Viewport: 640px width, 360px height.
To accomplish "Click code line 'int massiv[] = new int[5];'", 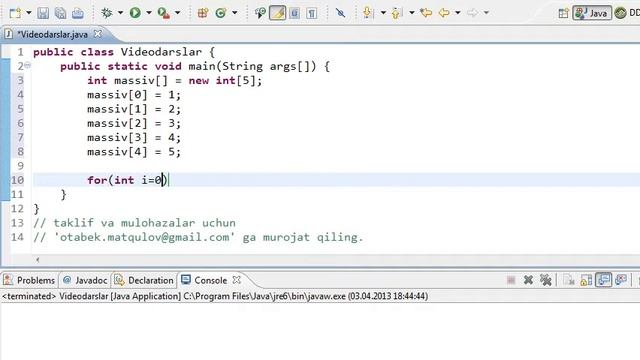I will tap(174, 80).
